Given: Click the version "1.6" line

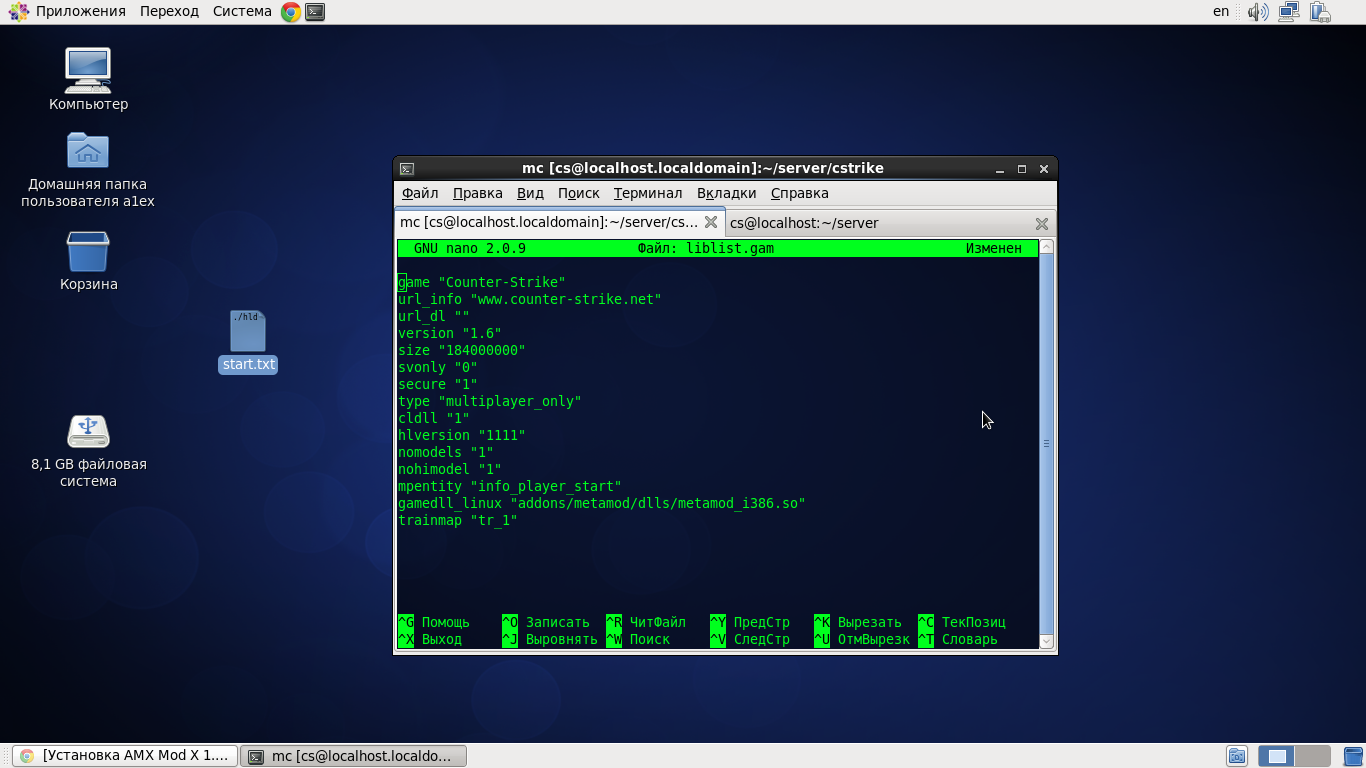Looking at the screenshot, I should coord(450,333).
